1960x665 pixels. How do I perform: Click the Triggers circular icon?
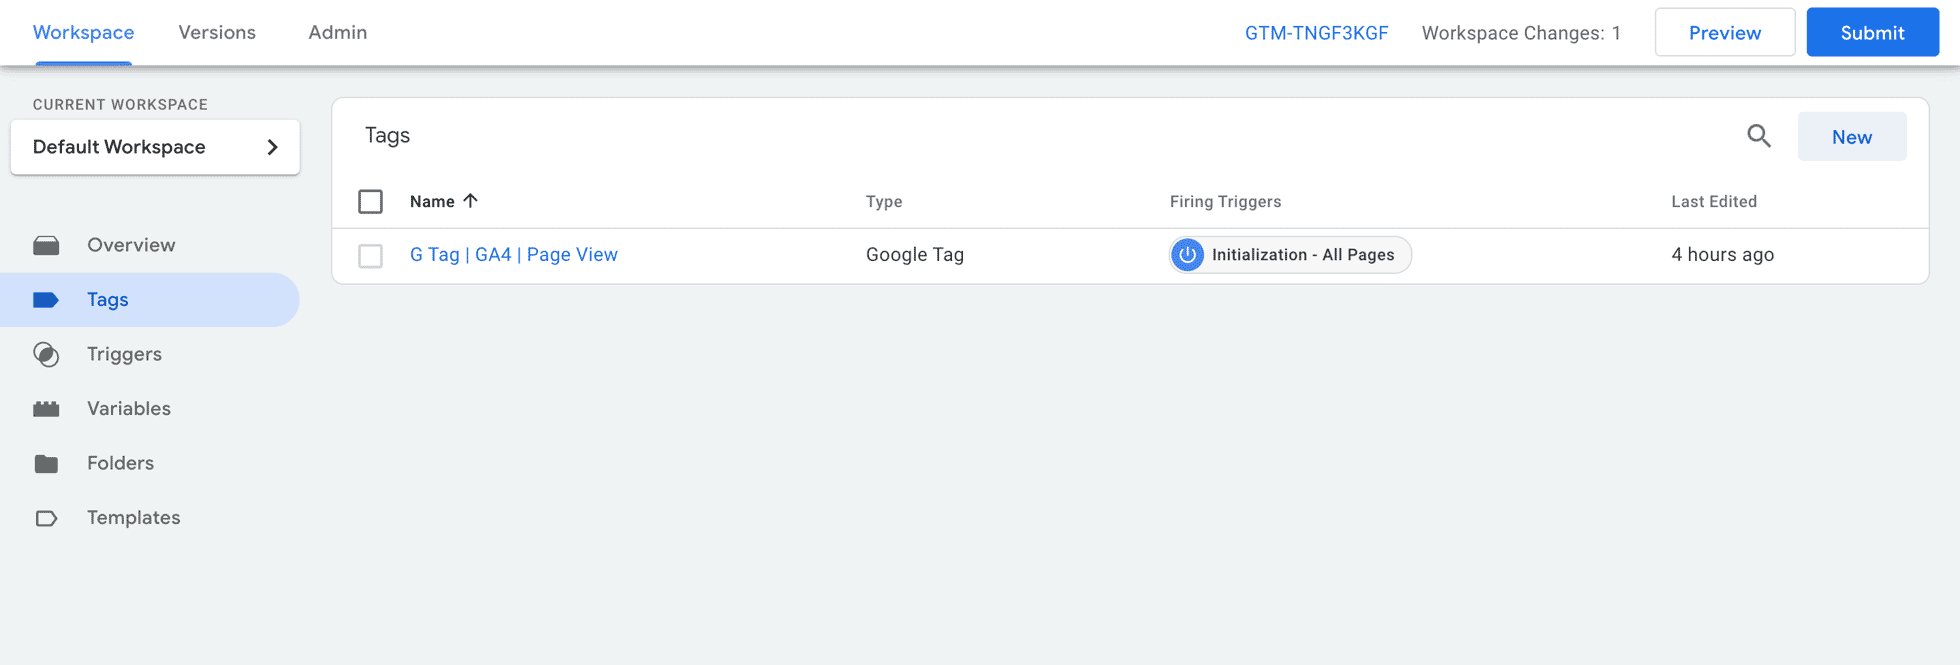coord(46,354)
